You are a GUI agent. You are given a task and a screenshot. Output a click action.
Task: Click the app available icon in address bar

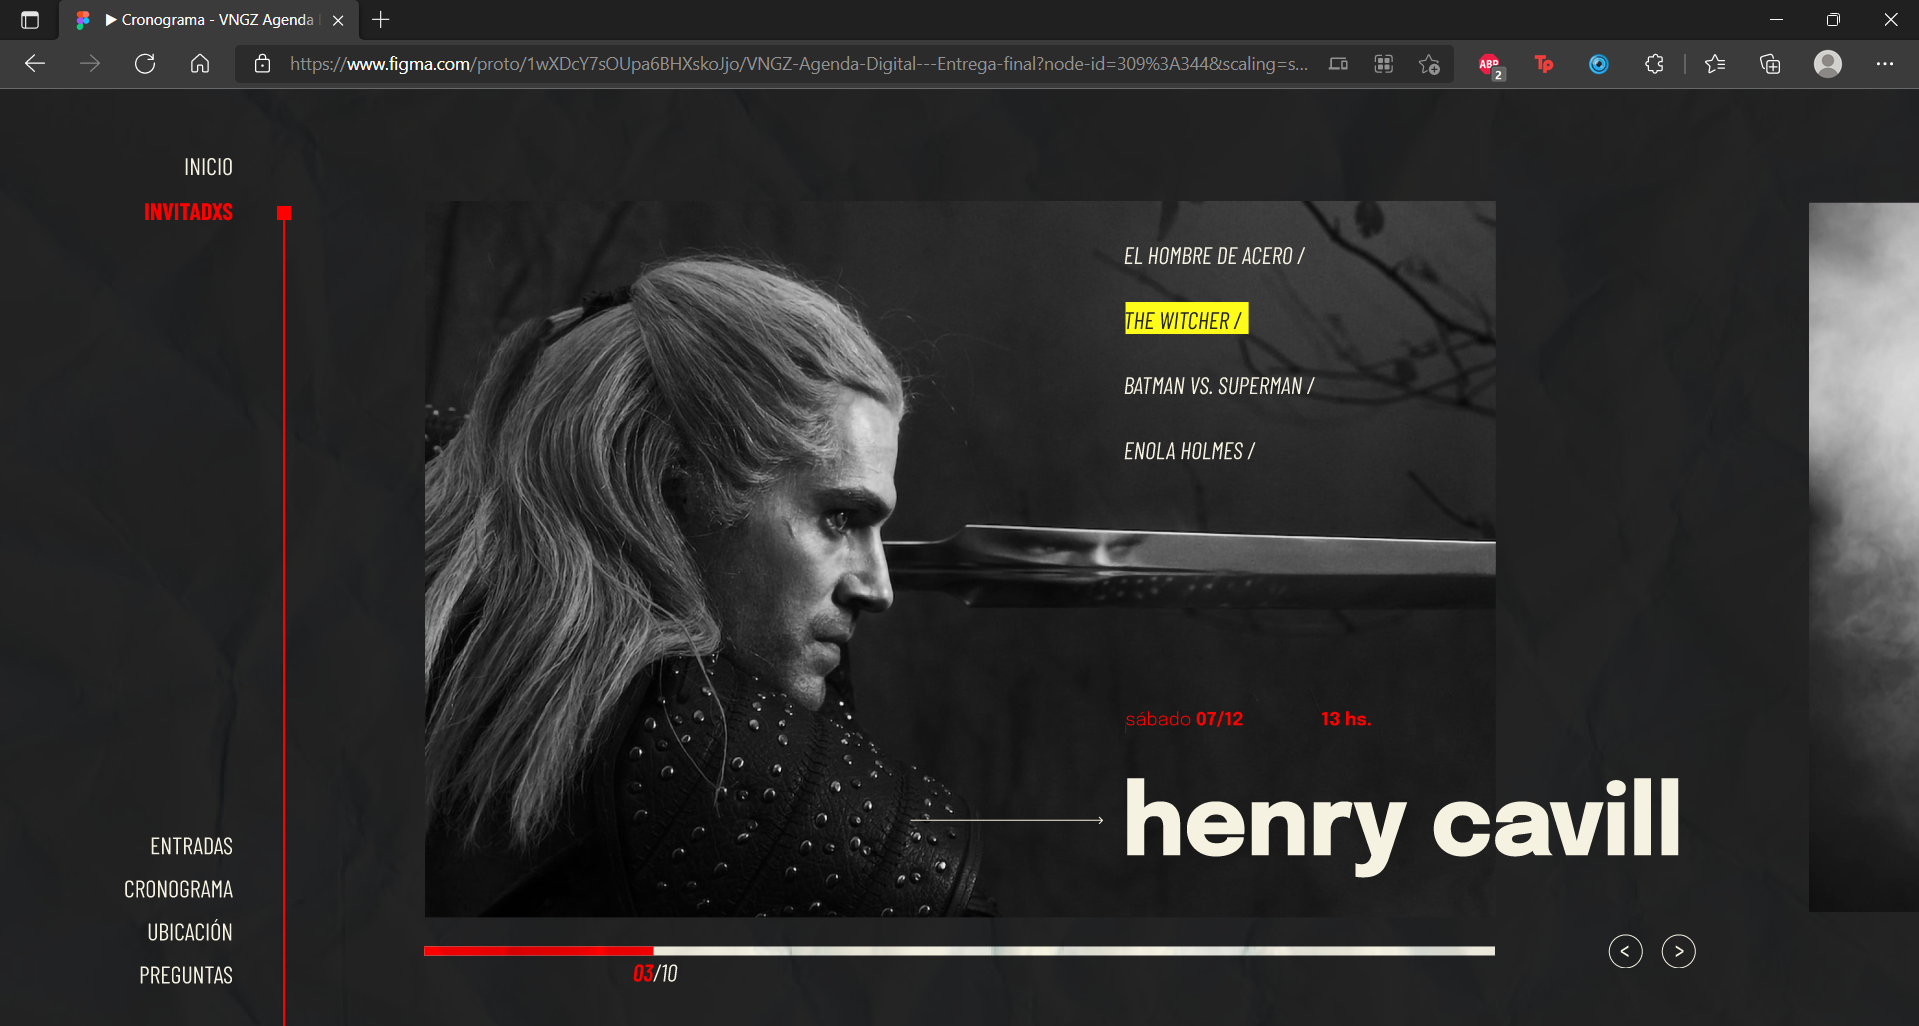(1338, 64)
